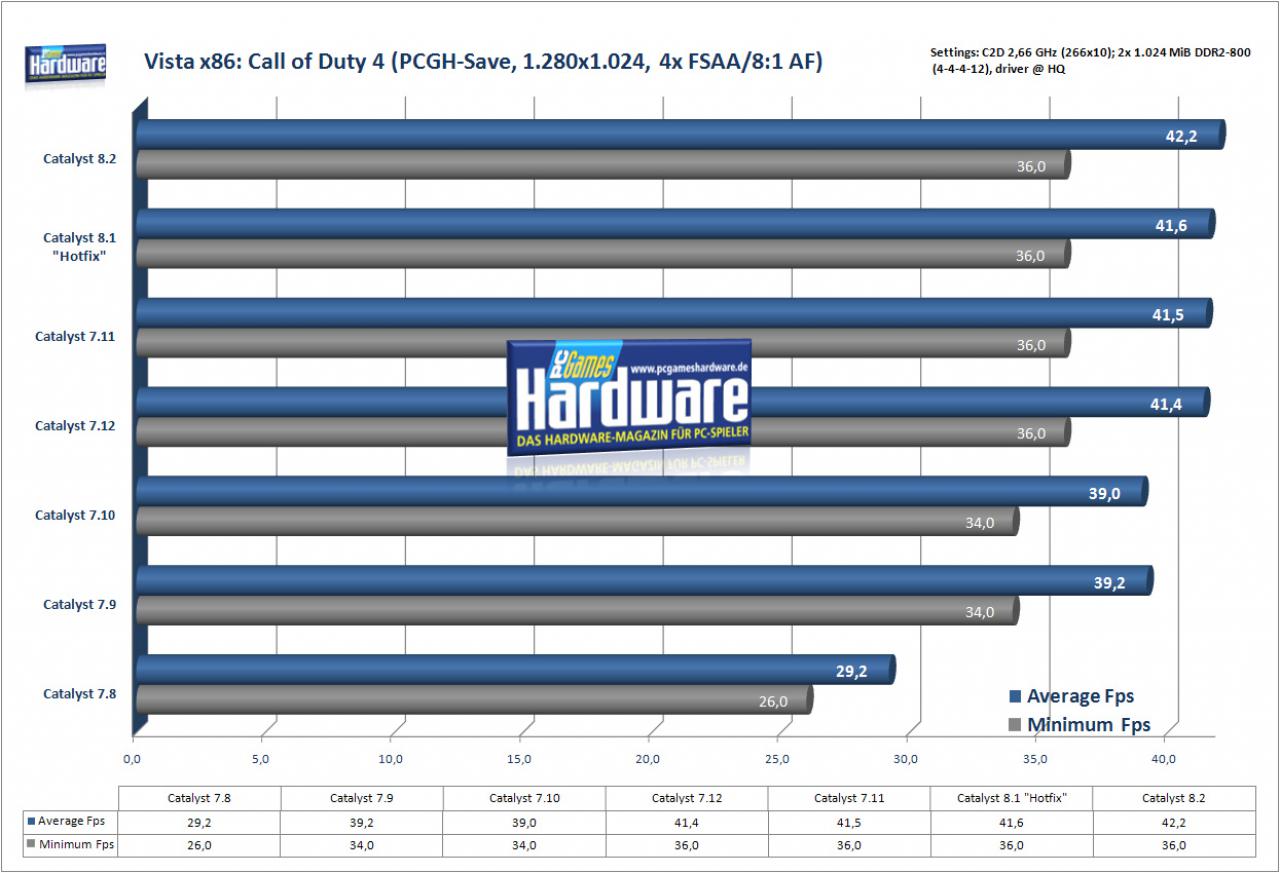Screen dimensions: 1280x873
Task: Click the 30,0 tick label on the horizontal axis
Action: coord(907,760)
